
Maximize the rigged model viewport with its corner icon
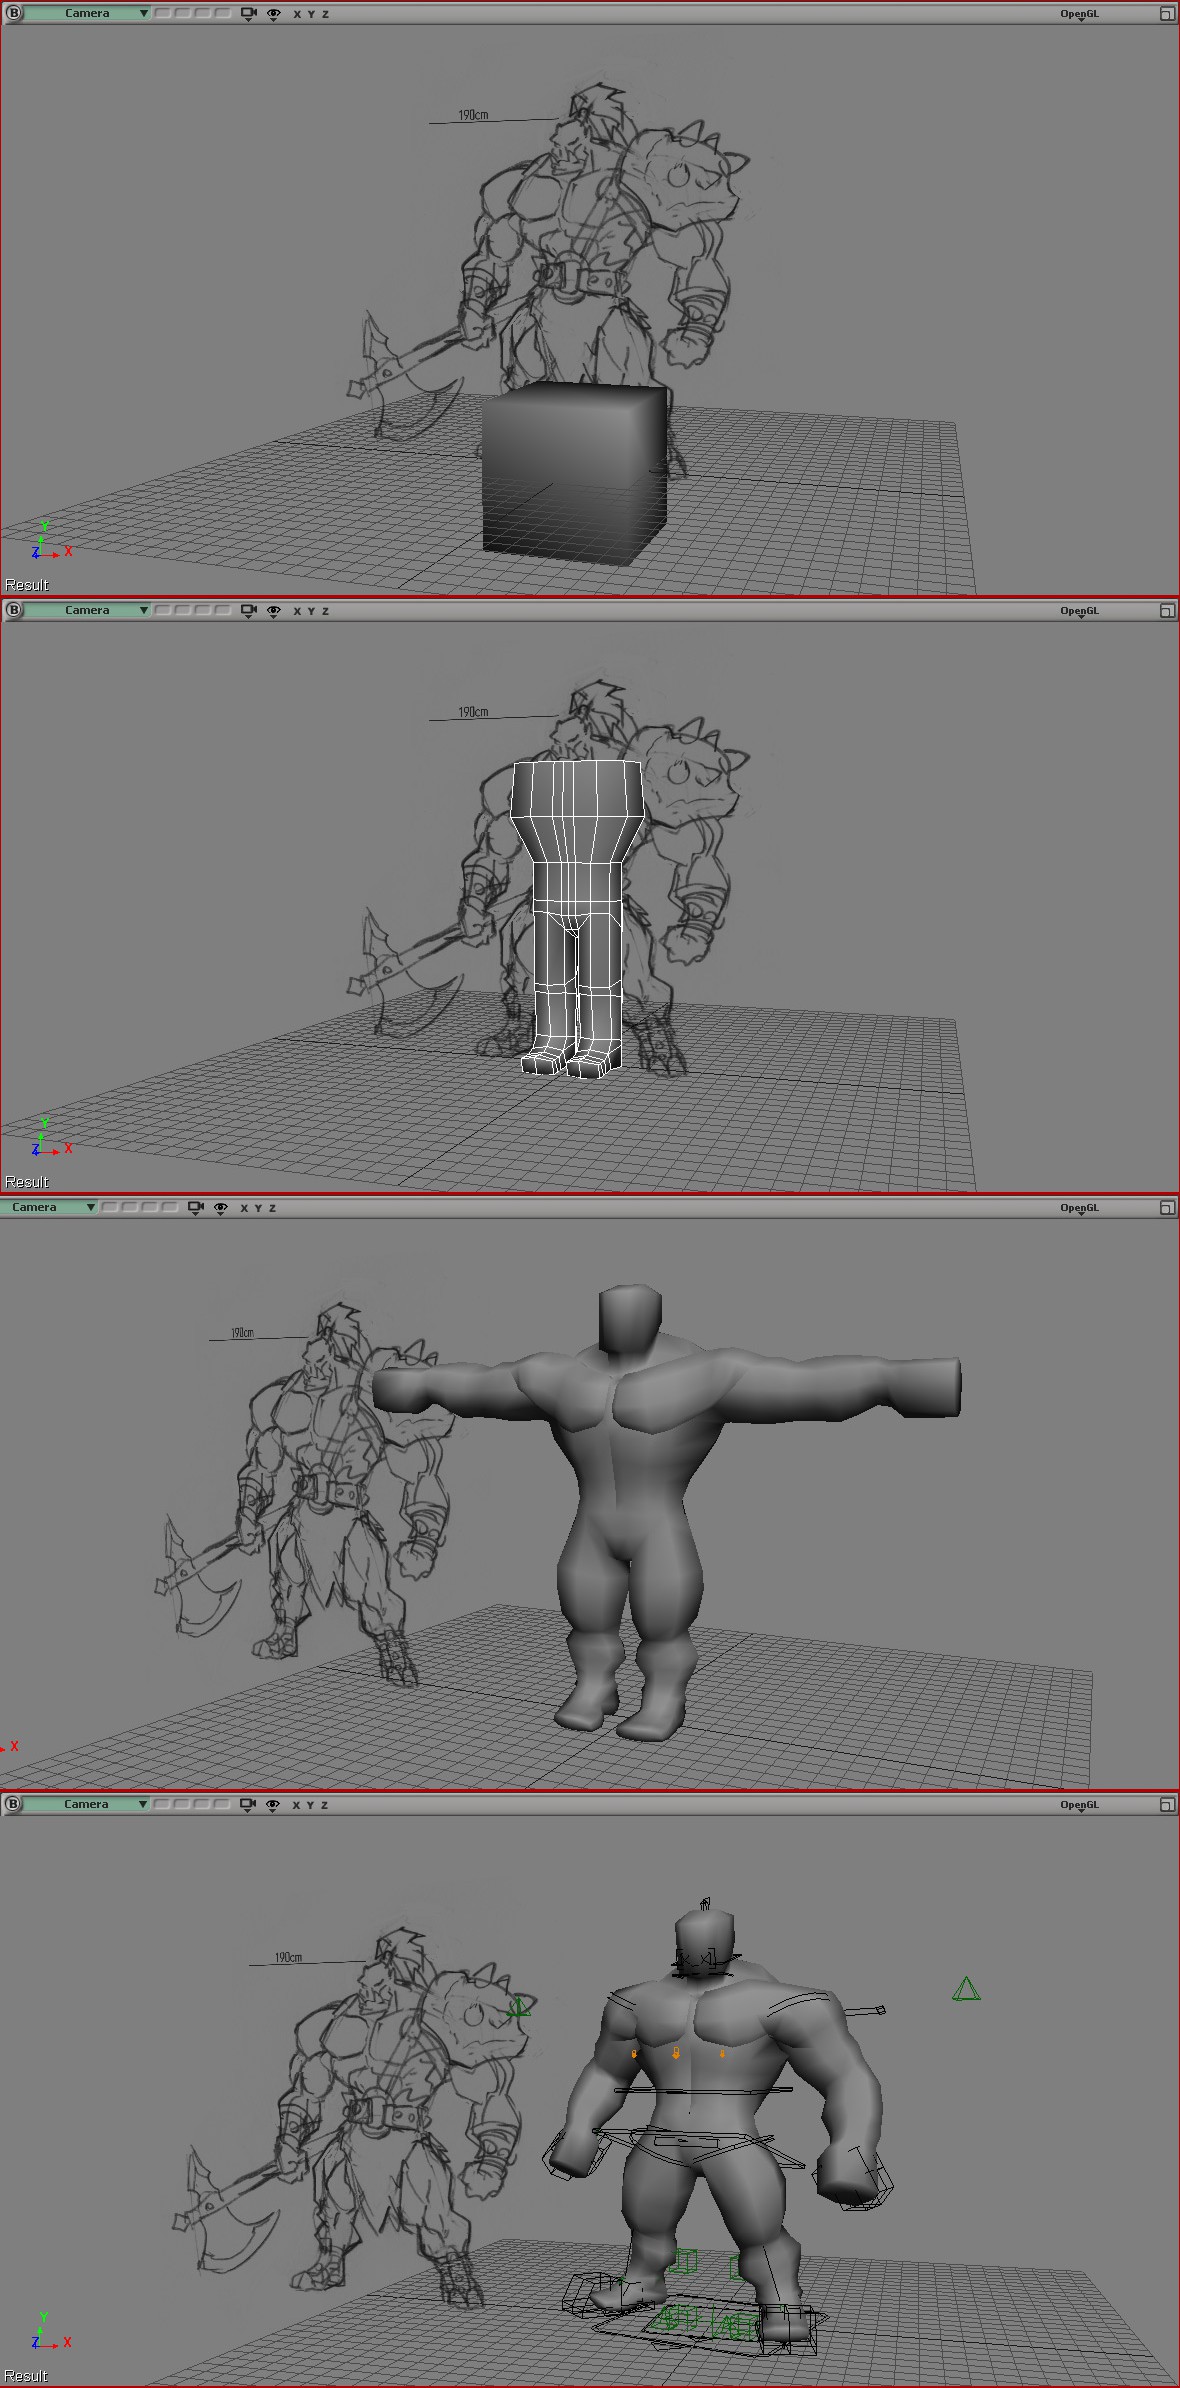(x=1167, y=1805)
